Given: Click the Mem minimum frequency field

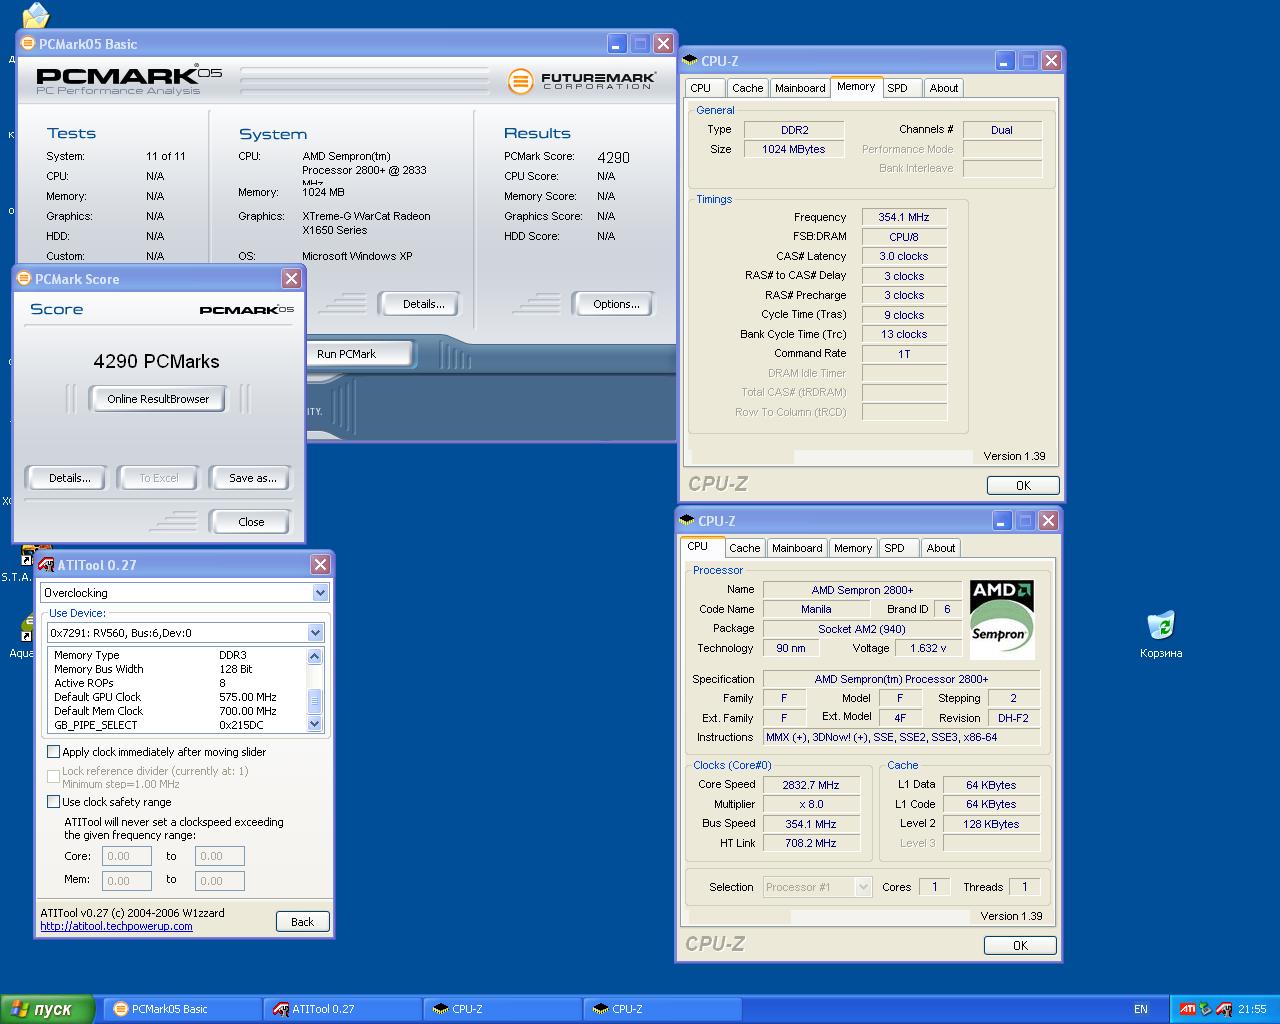Looking at the screenshot, I should tap(127, 881).
